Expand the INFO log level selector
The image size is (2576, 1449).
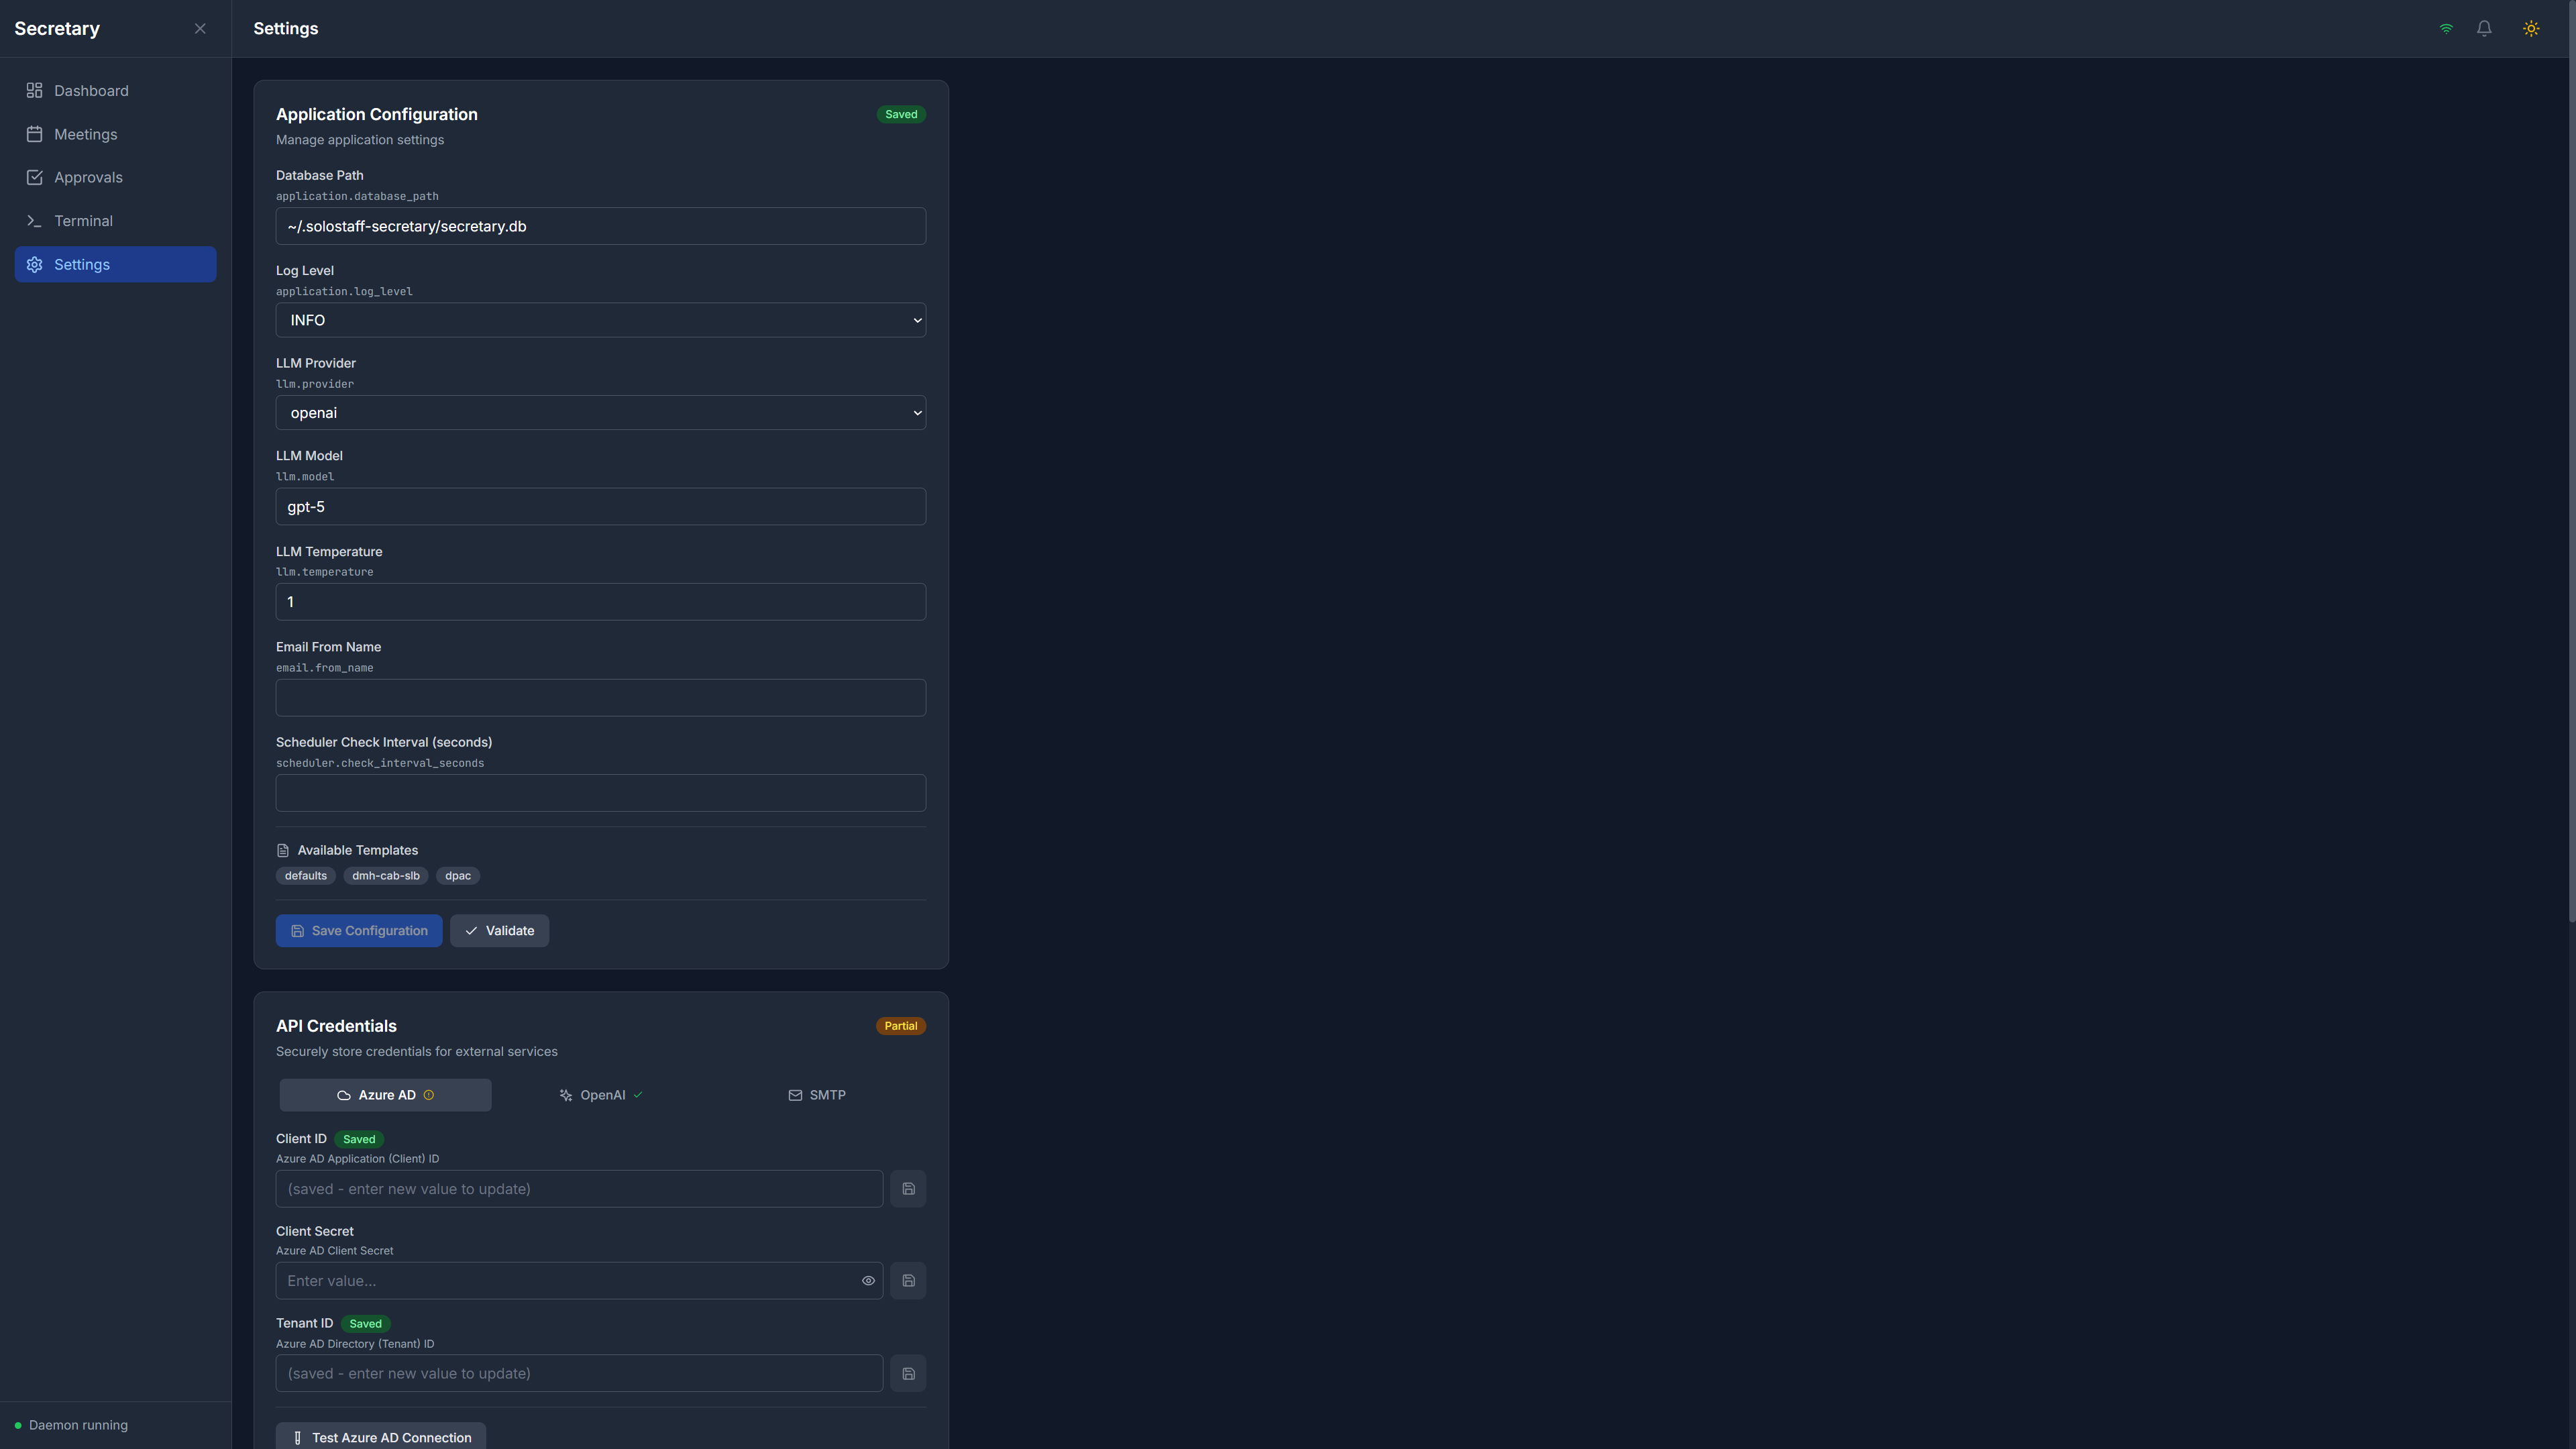600,320
